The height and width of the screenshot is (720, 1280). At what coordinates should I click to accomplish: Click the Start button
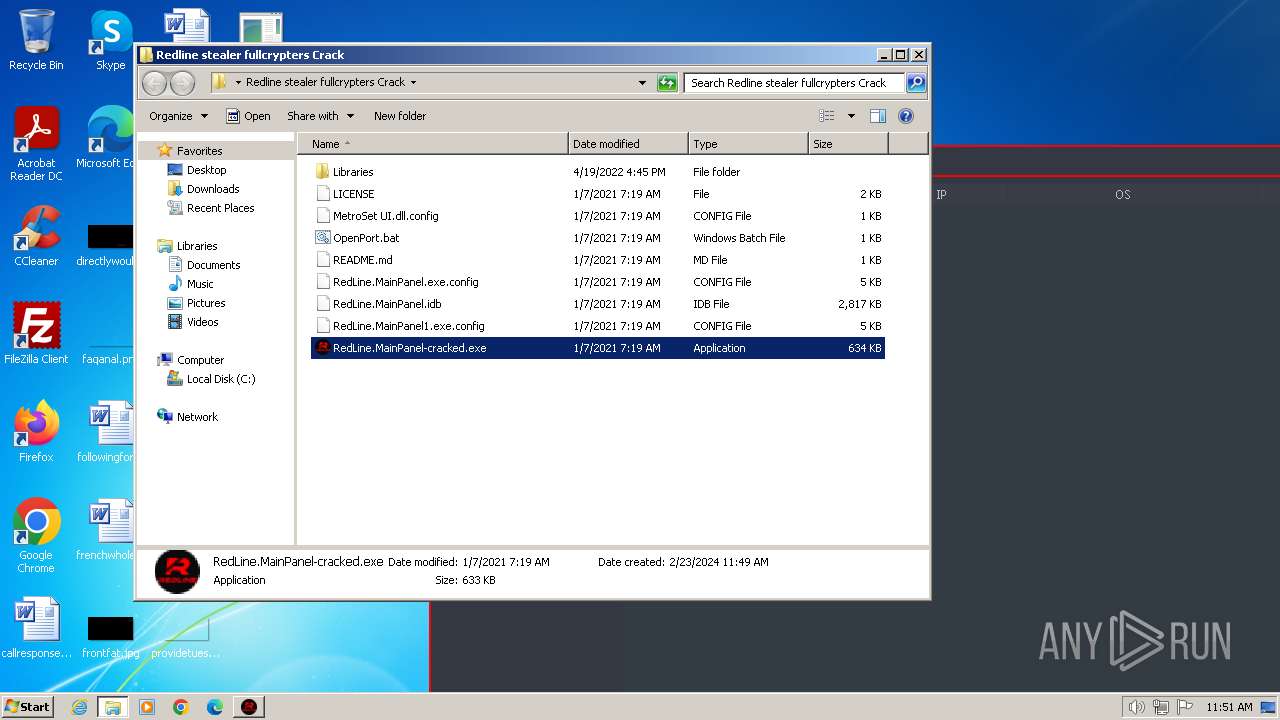point(27,707)
